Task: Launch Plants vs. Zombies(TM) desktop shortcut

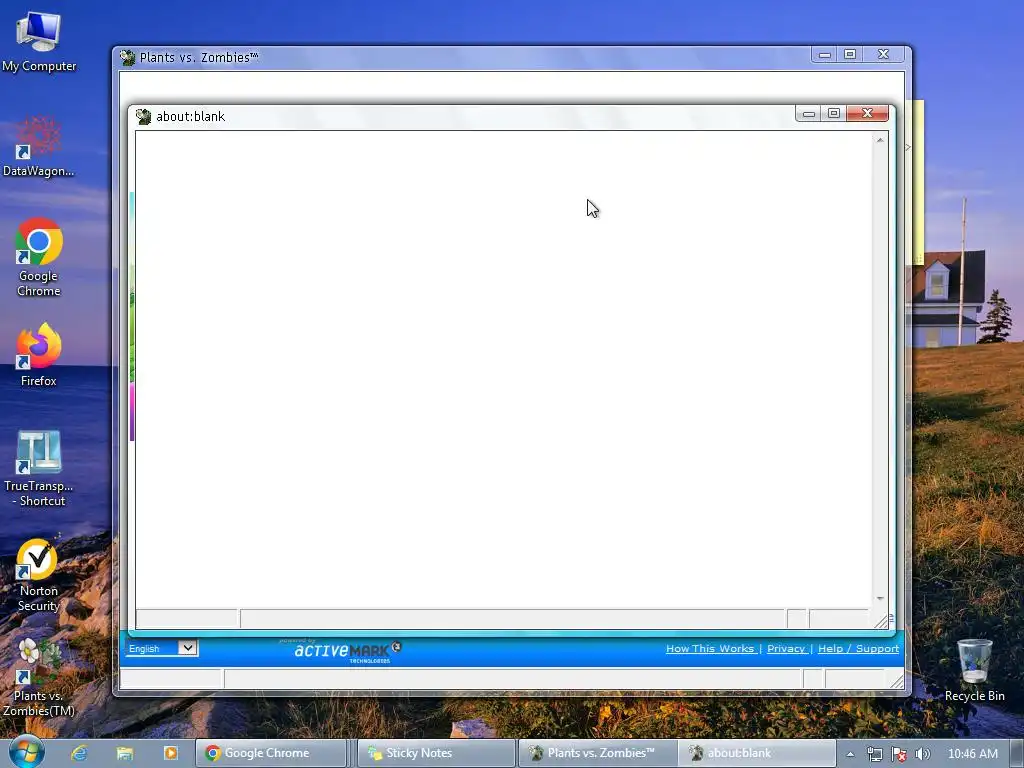Action: [39, 677]
